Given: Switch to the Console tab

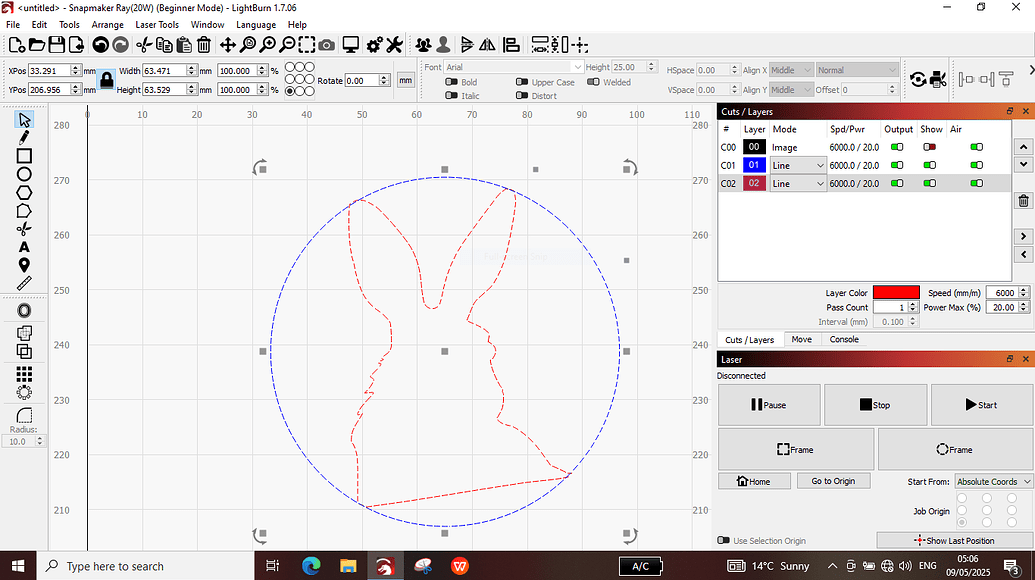Looking at the screenshot, I should [843, 339].
